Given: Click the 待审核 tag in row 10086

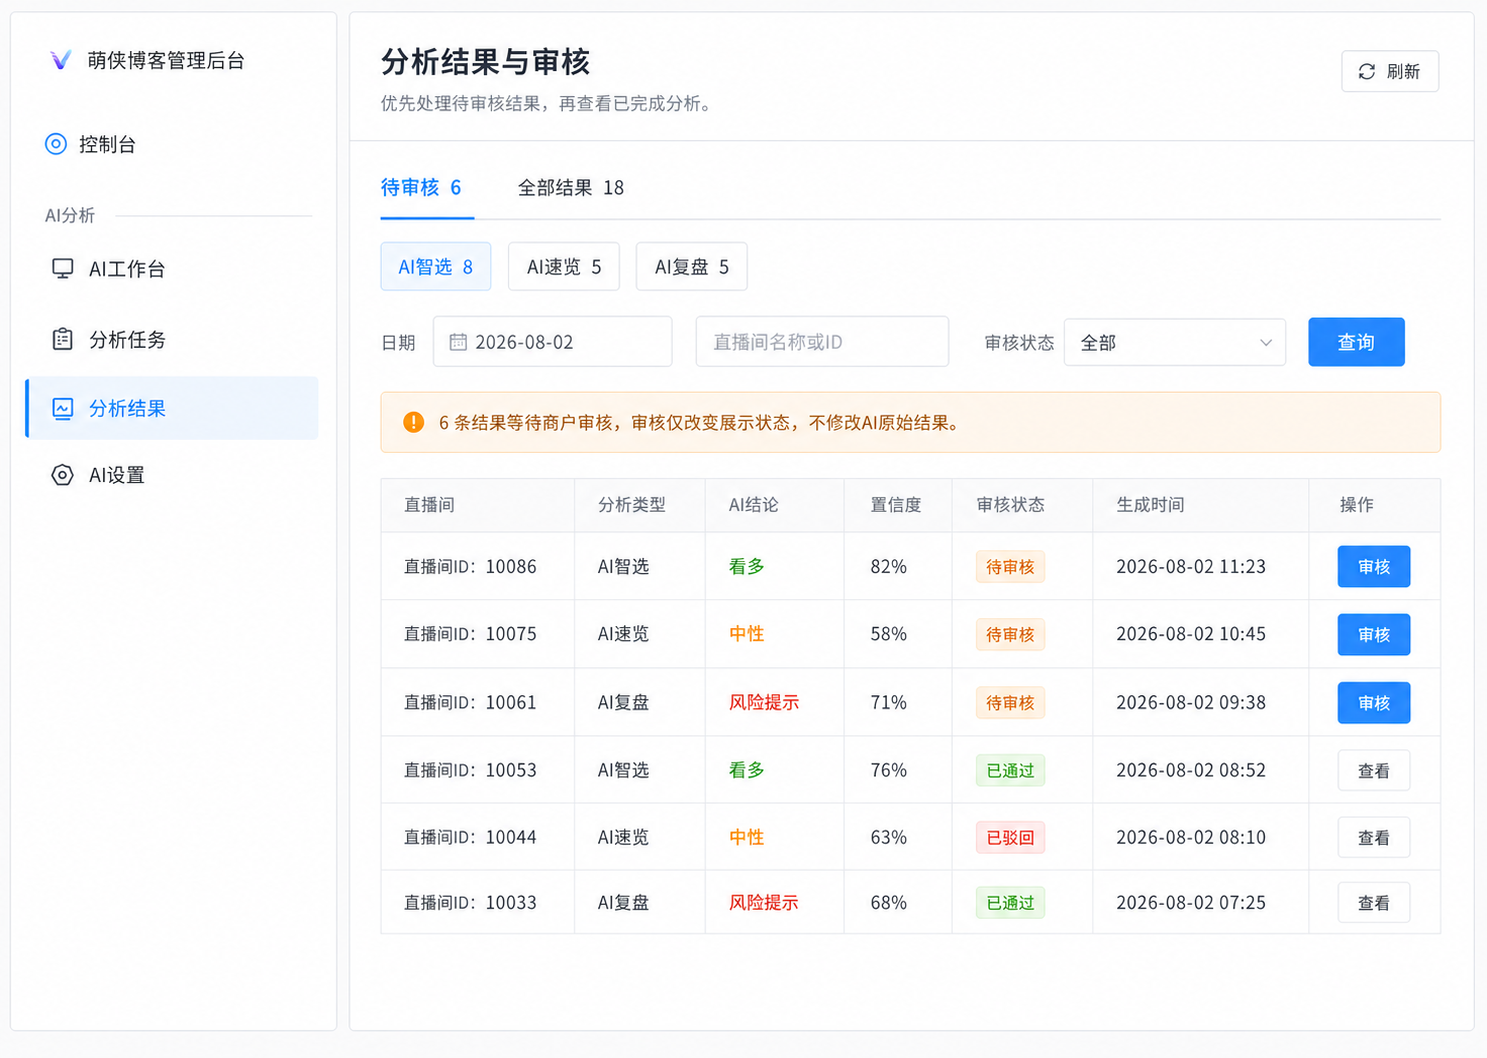Looking at the screenshot, I should point(1010,567).
